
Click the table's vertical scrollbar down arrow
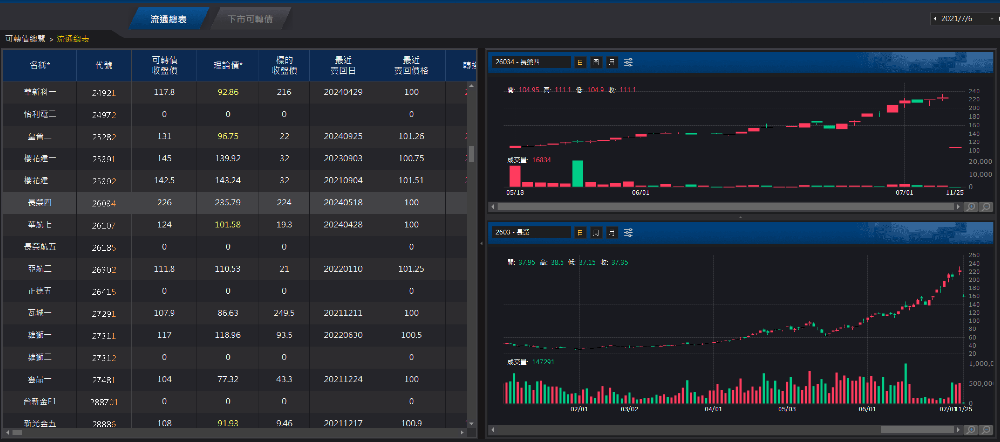pos(472,423)
